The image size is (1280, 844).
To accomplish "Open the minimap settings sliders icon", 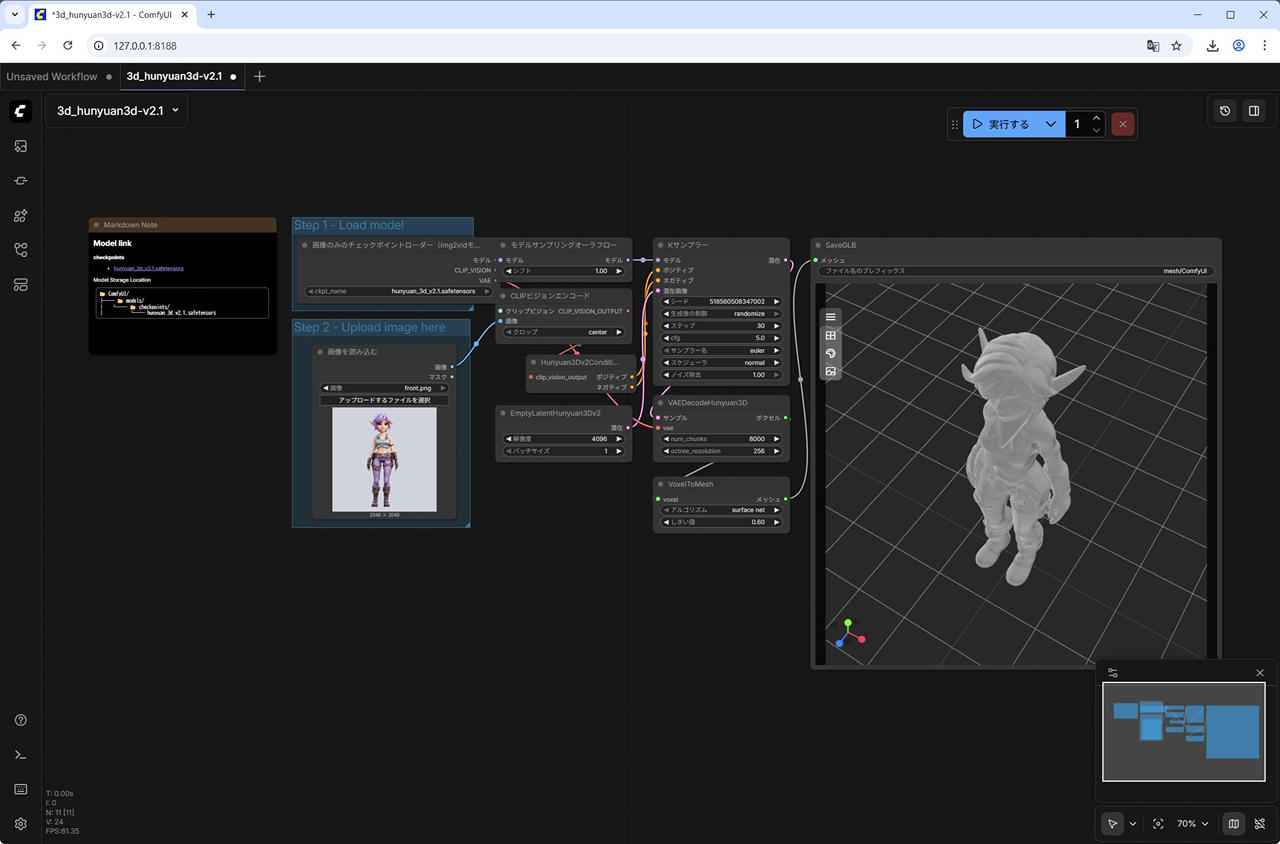I will [x=1113, y=673].
